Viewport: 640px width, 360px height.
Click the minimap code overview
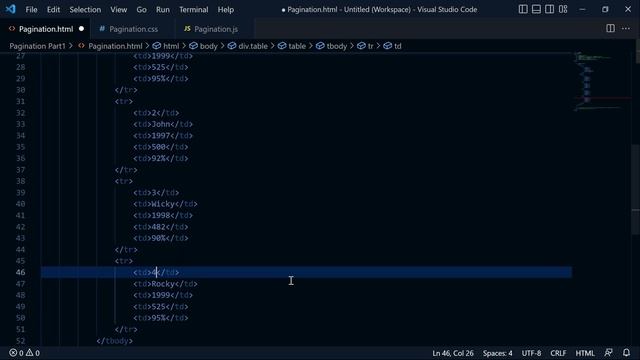point(602,82)
